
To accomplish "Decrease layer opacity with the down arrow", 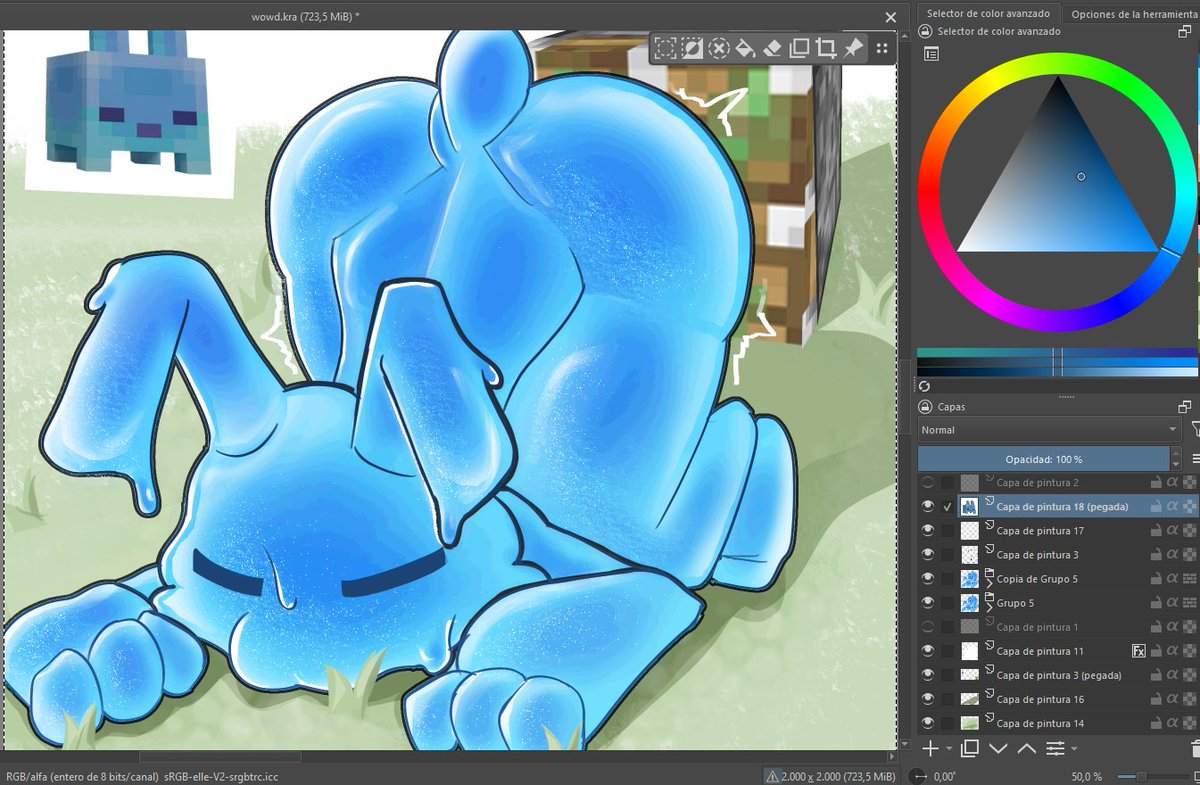I will point(1176,465).
